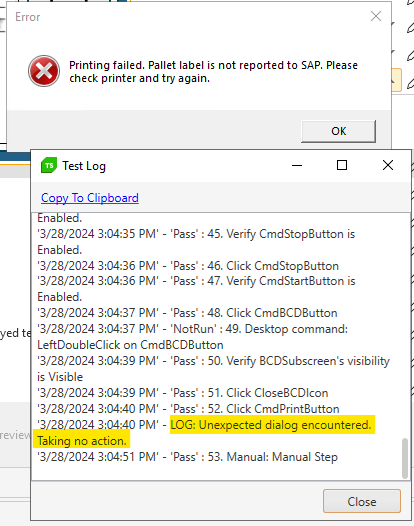Close the Test Log window using X
Image resolution: width=414 pixels, height=526 pixels.
(388, 165)
